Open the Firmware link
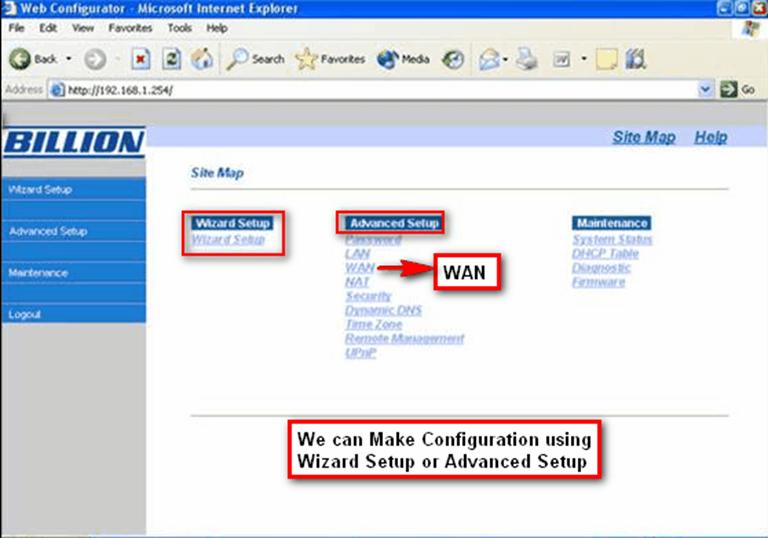Image resolution: width=768 pixels, height=538 pixels. pos(599,282)
